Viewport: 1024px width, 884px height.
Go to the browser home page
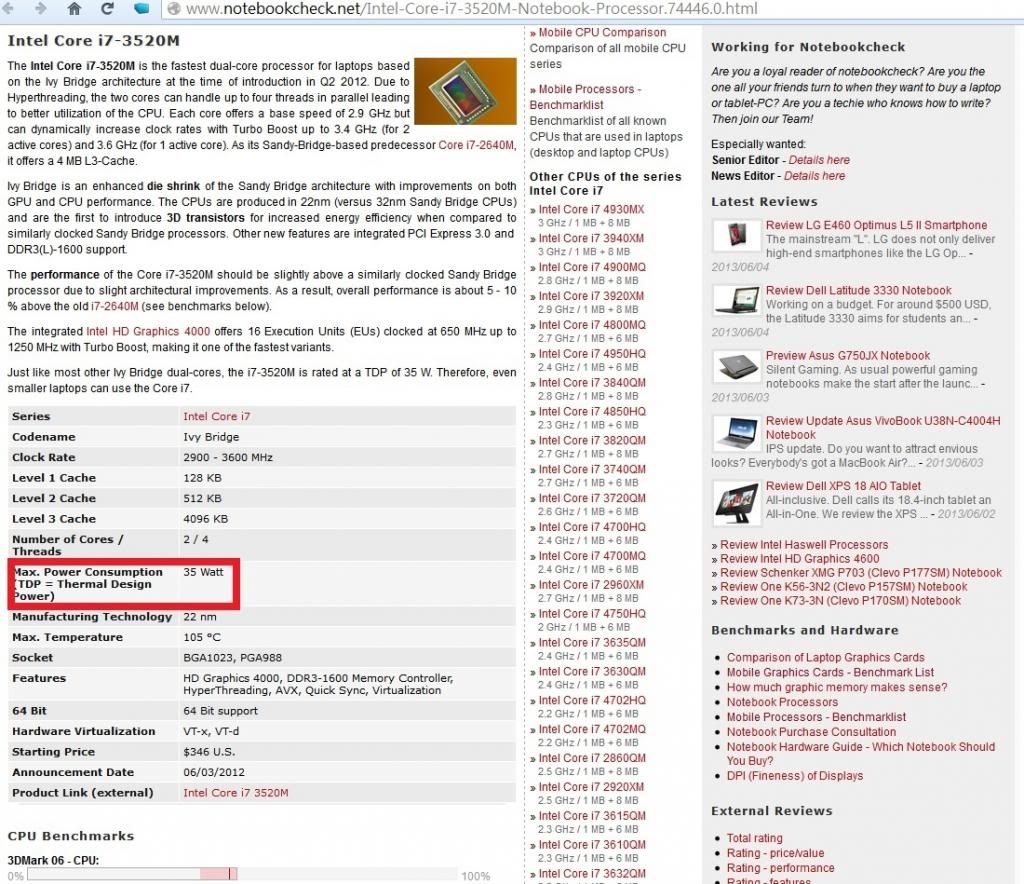pos(74,8)
